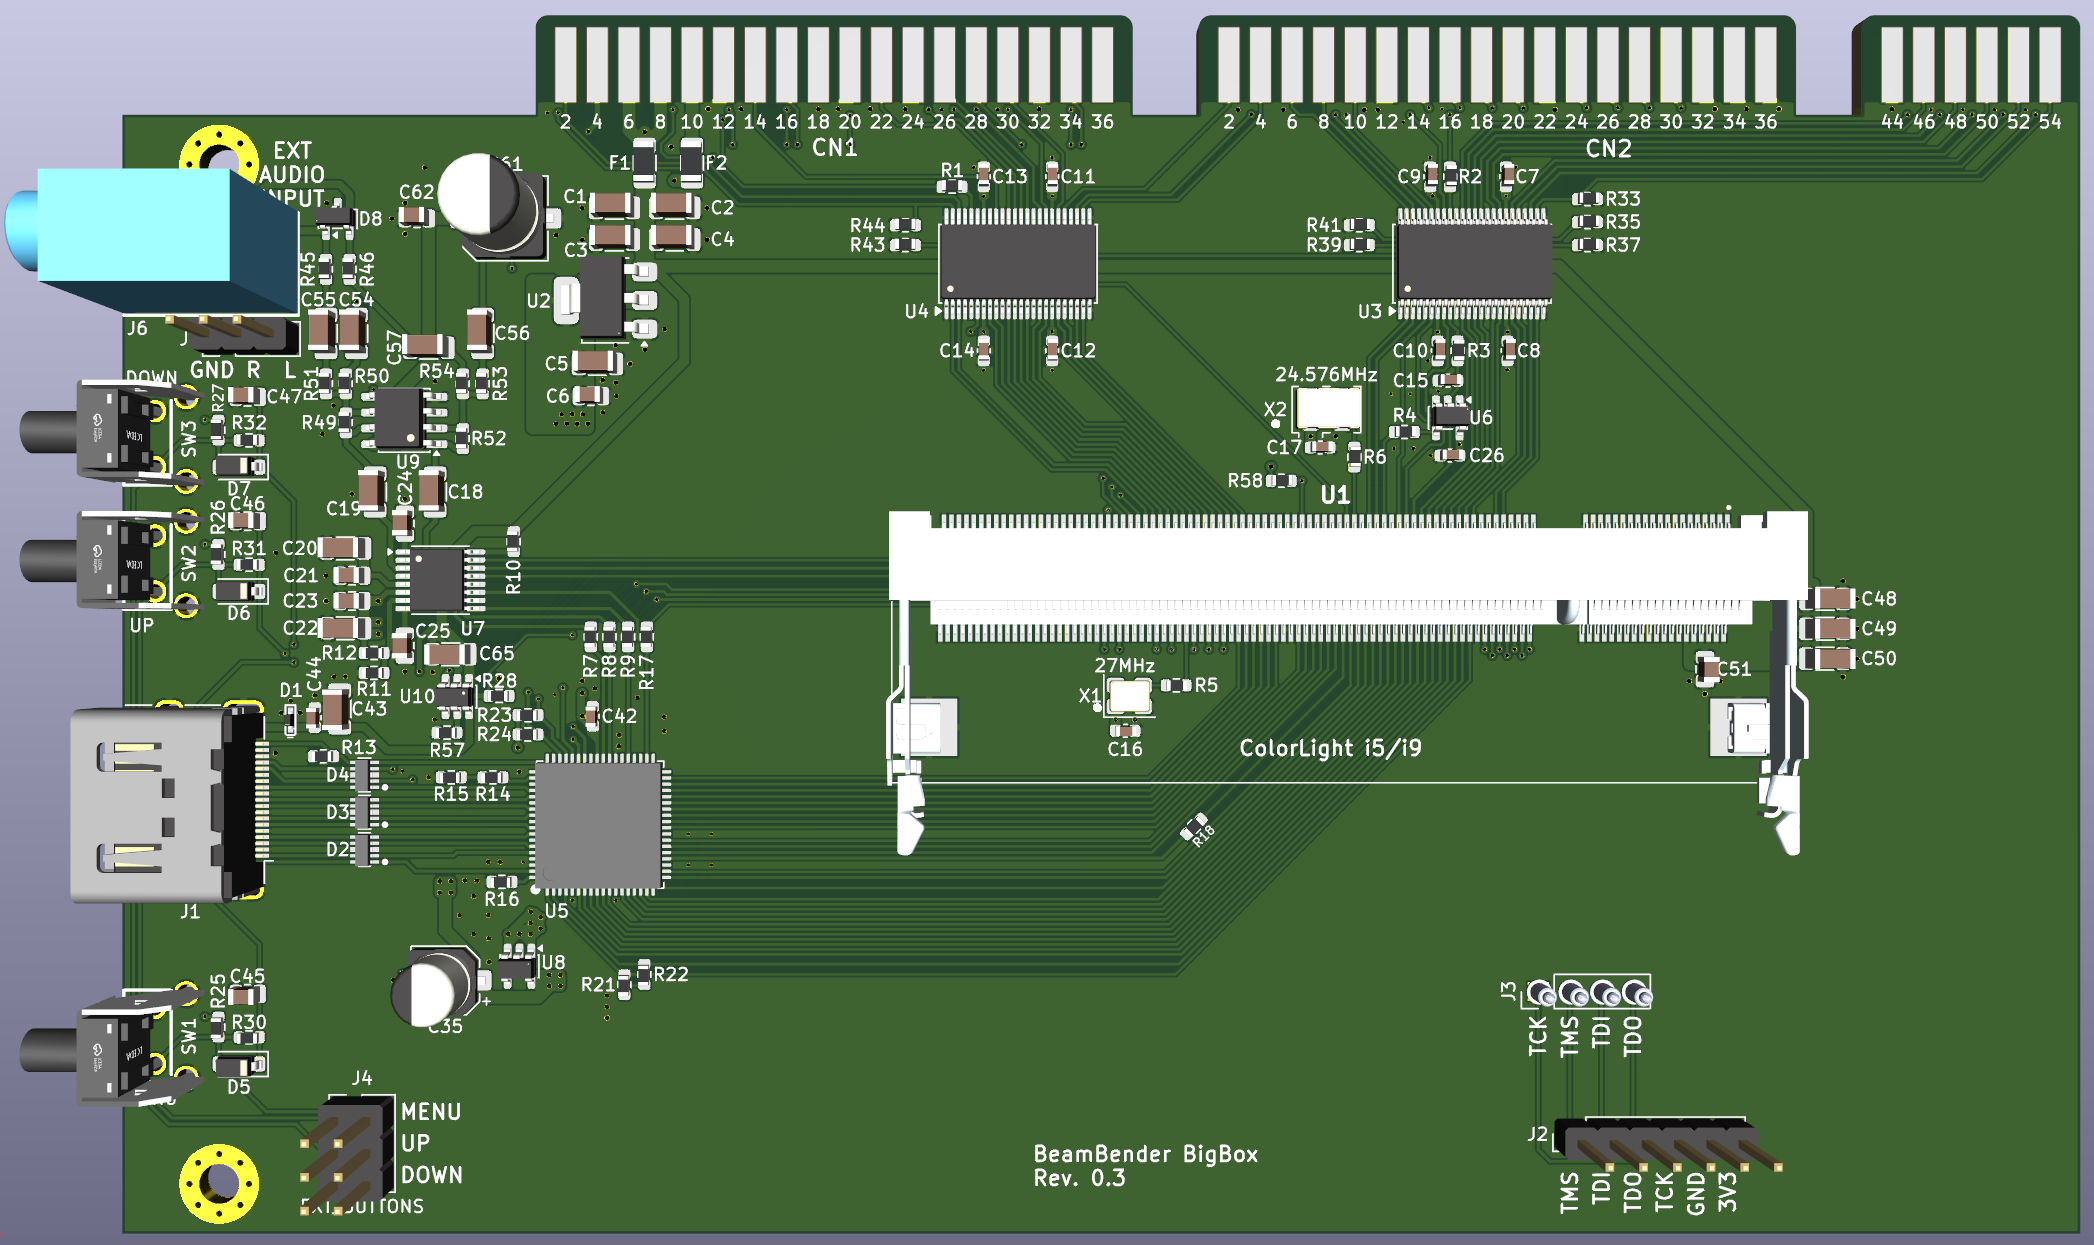The image size is (2094, 1245).
Task: Click diode D3 near HDMI connector
Action: [x=363, y=812]
